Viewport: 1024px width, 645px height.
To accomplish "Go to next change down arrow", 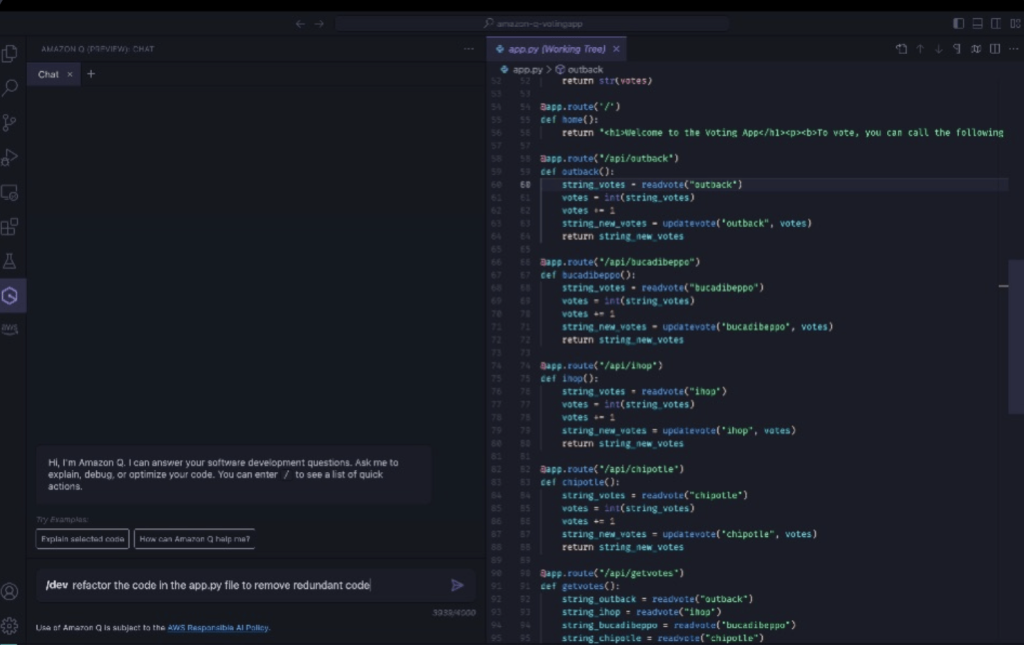I will pos(938,49).
